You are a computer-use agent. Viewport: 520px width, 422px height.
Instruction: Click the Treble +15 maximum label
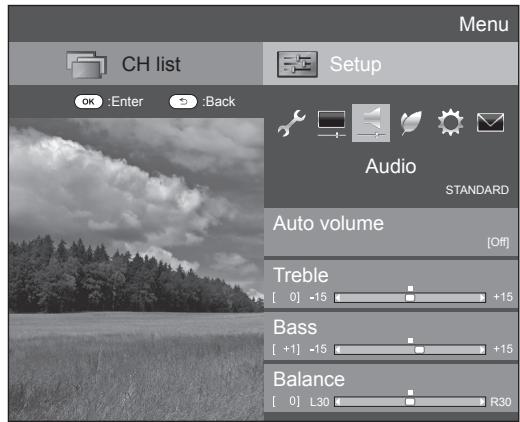click(x=503, y=297)
